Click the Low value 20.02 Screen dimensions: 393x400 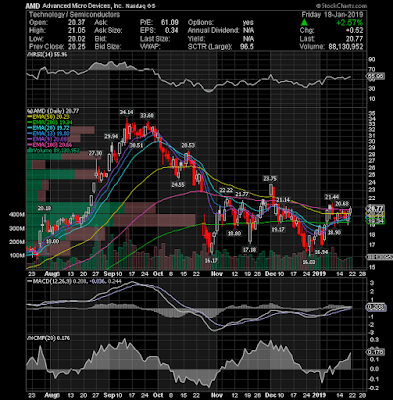77,38
